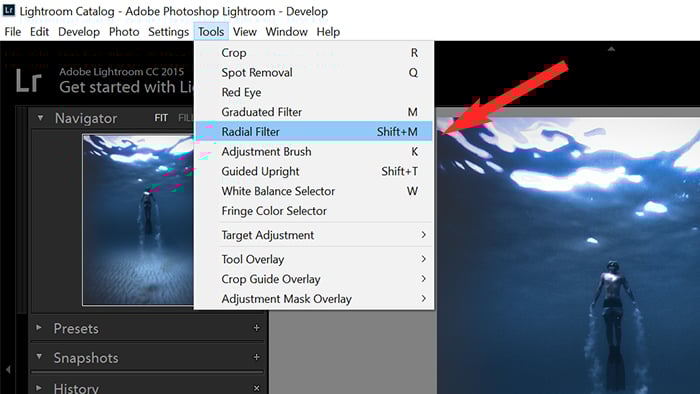Open the File menu
Viewport: 700px width, 394px height.
click(12, 32)
